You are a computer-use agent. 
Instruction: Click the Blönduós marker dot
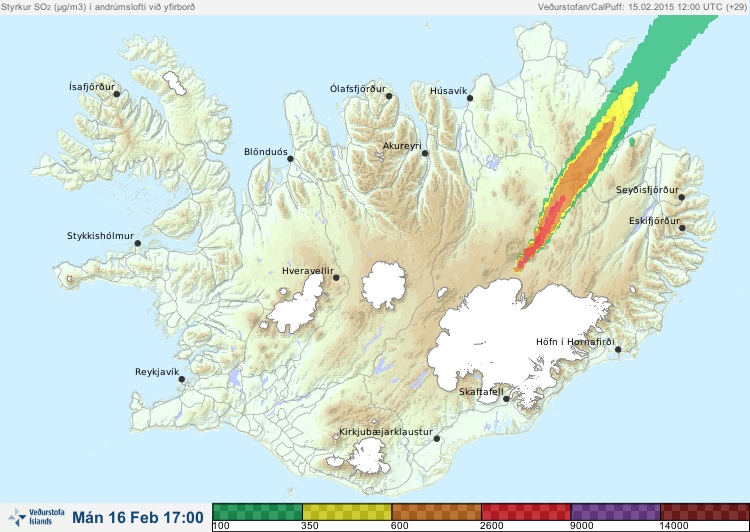coord(290,159)
